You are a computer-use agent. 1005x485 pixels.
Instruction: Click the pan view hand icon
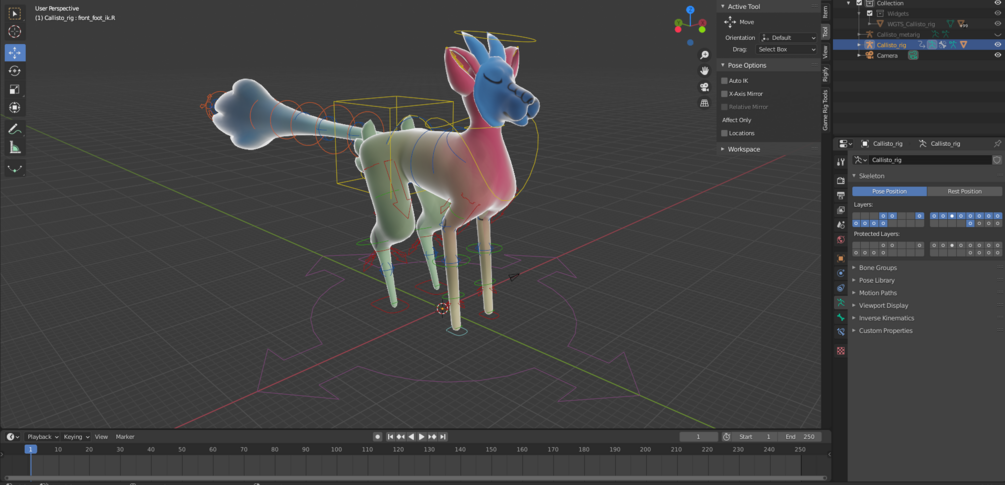tap(704, 70)
